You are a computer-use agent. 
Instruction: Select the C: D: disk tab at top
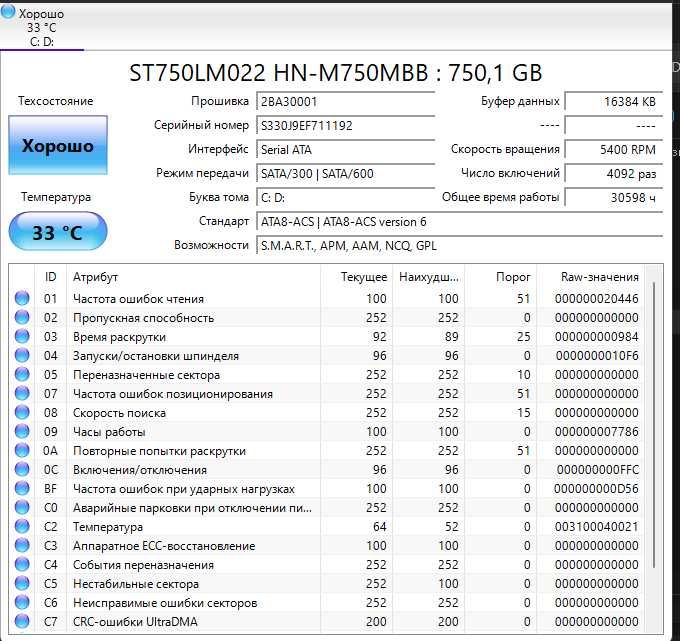coord(42,26)
